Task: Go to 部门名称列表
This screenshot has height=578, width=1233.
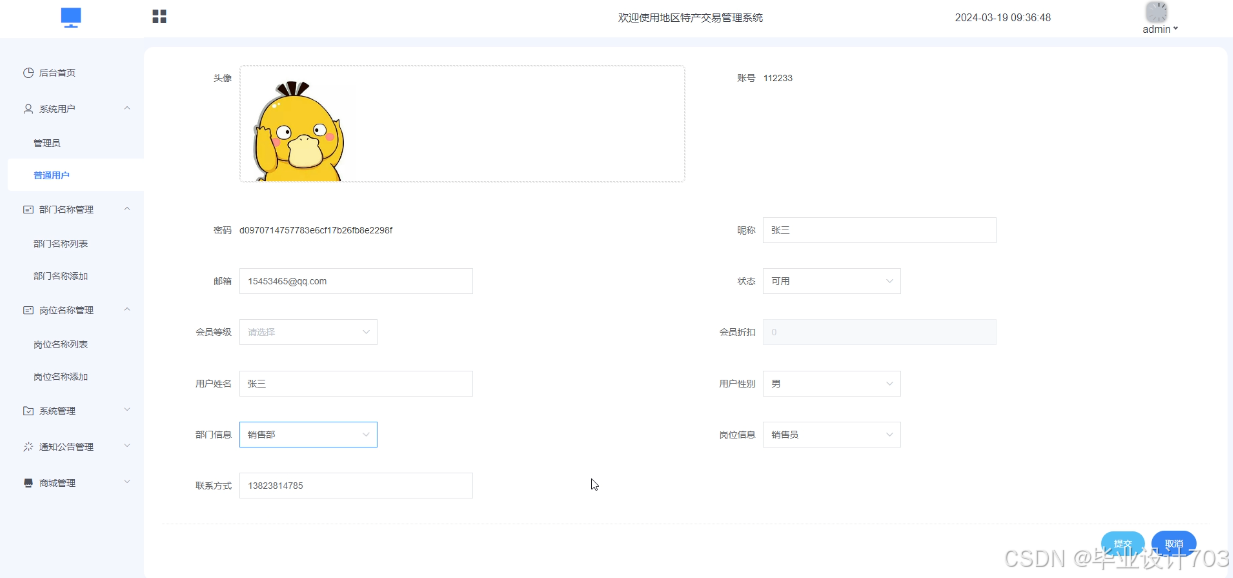Action: 61,244
